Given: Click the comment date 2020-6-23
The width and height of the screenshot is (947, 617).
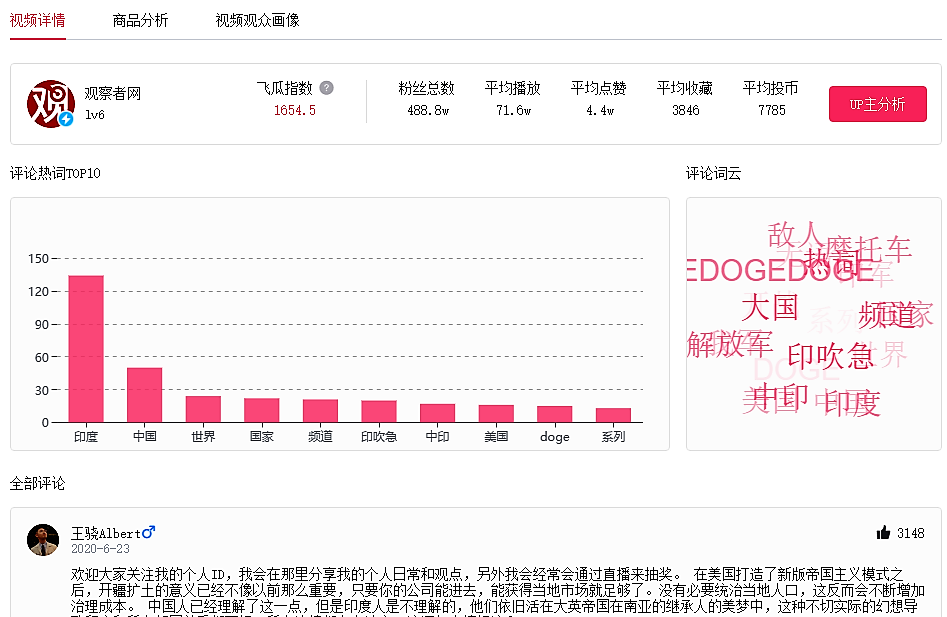Looking at the screenshot, I should tap(100, 549).
